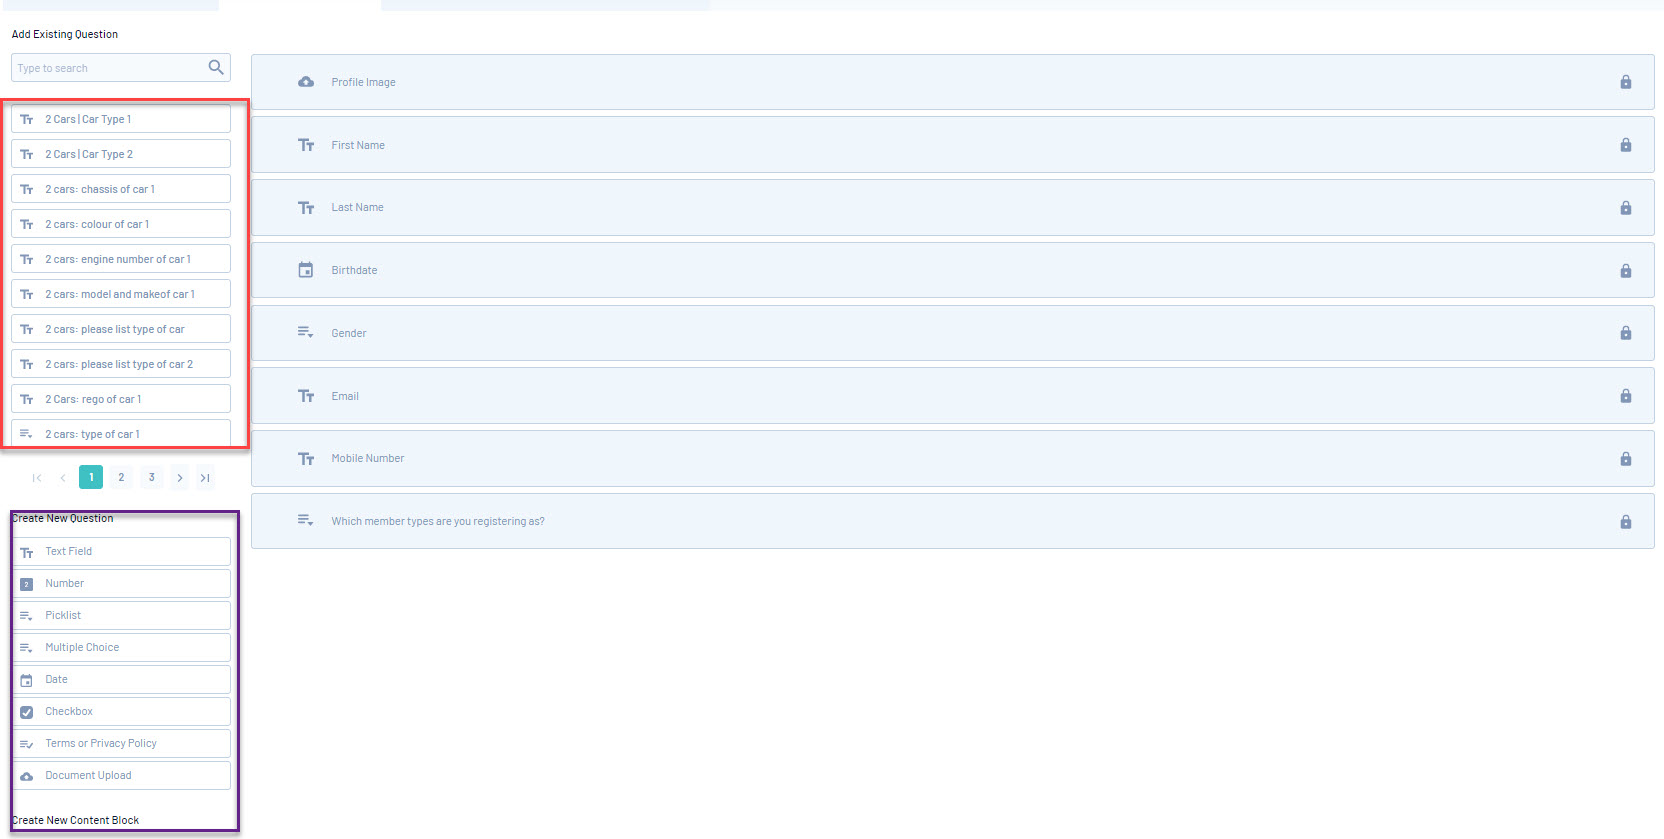Click lock icon on Email row

[1626, 396]
